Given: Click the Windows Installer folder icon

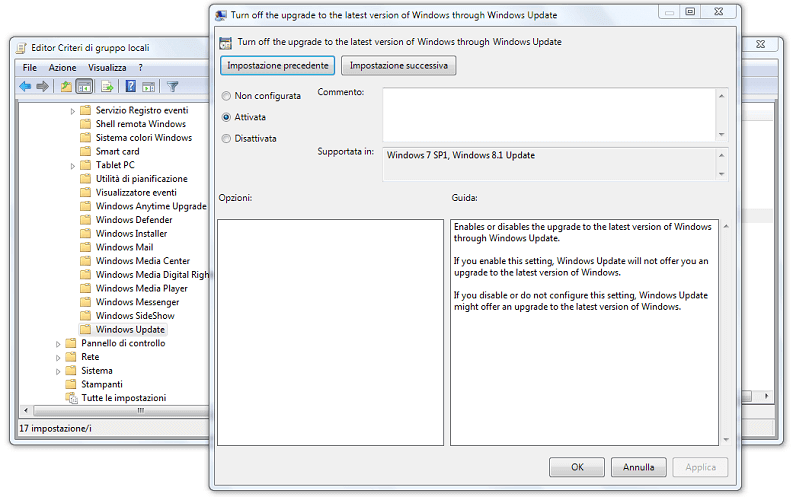Looking at the screenshot, I should click(x=85, y=234).
